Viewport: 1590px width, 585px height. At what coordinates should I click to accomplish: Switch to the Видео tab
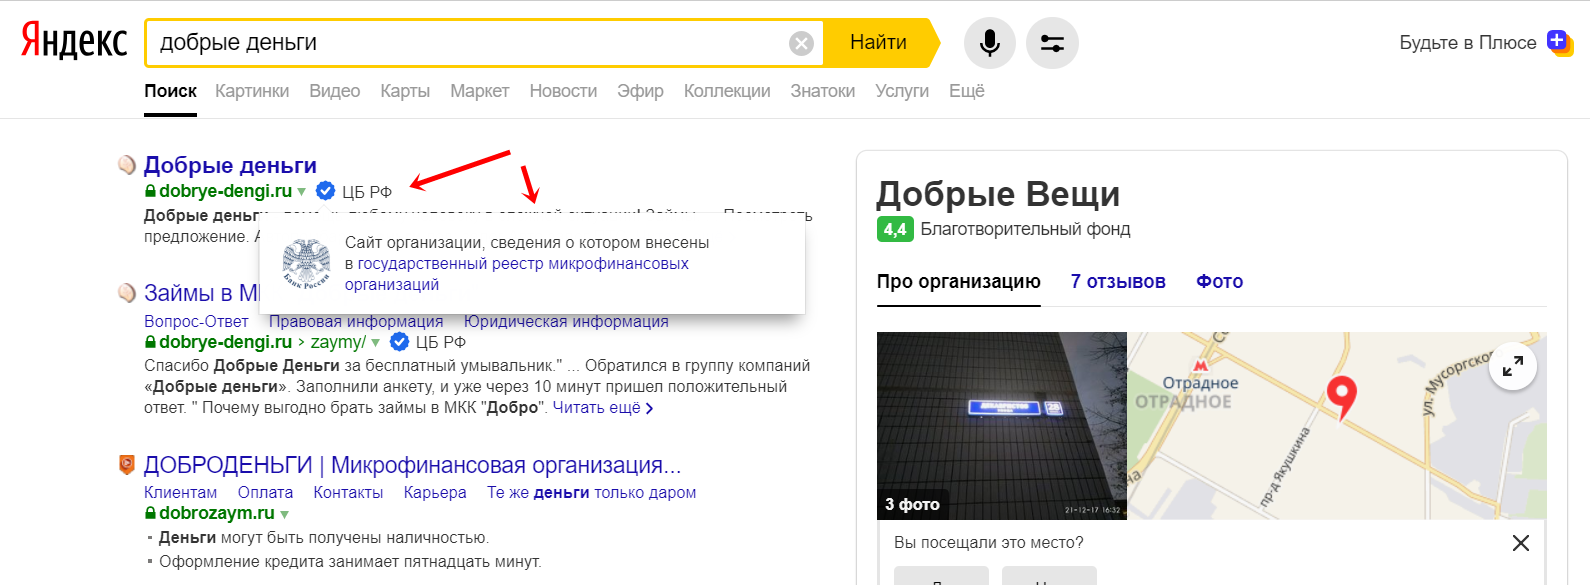[335, 91]
